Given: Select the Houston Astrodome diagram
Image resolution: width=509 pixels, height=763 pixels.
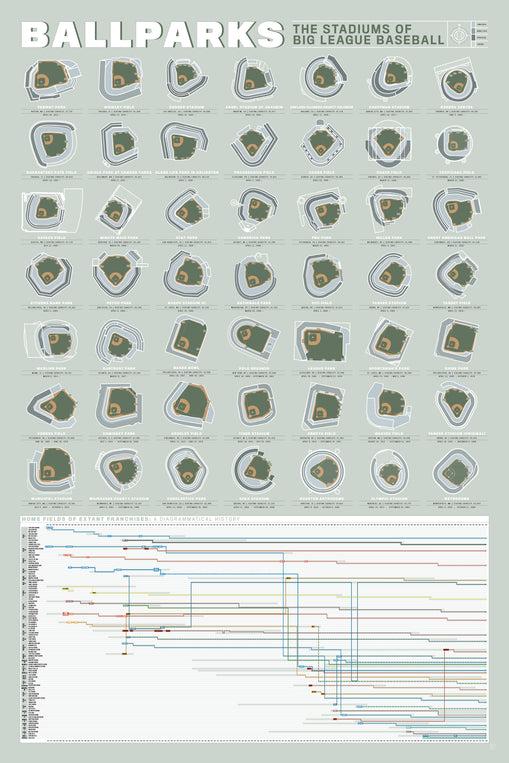Looking at the screenshot, I should click(x=322, y=472).
